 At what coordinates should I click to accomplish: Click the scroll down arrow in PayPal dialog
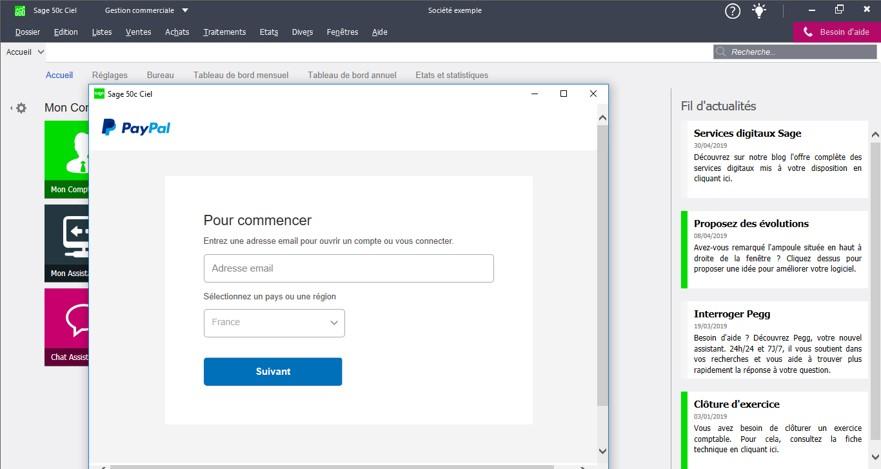pos(602,451)
